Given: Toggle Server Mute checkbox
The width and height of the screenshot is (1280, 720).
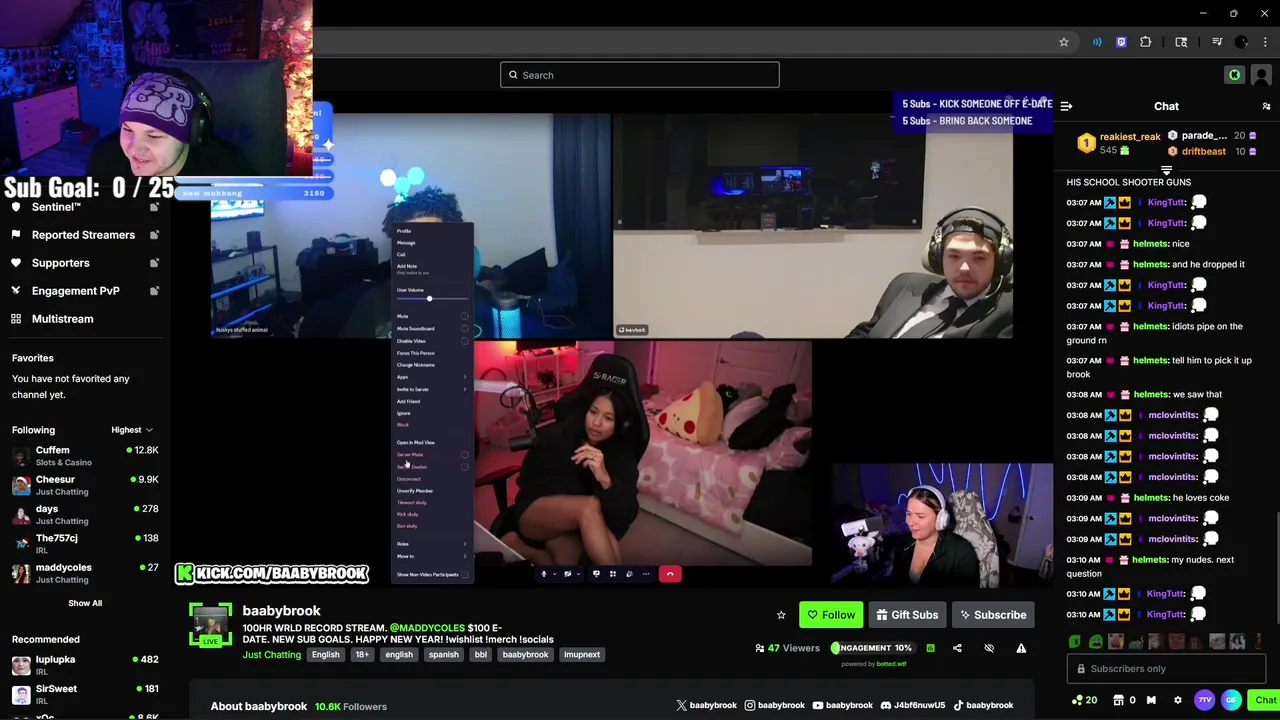Looking at the screenshot, I should click(465, 455).
